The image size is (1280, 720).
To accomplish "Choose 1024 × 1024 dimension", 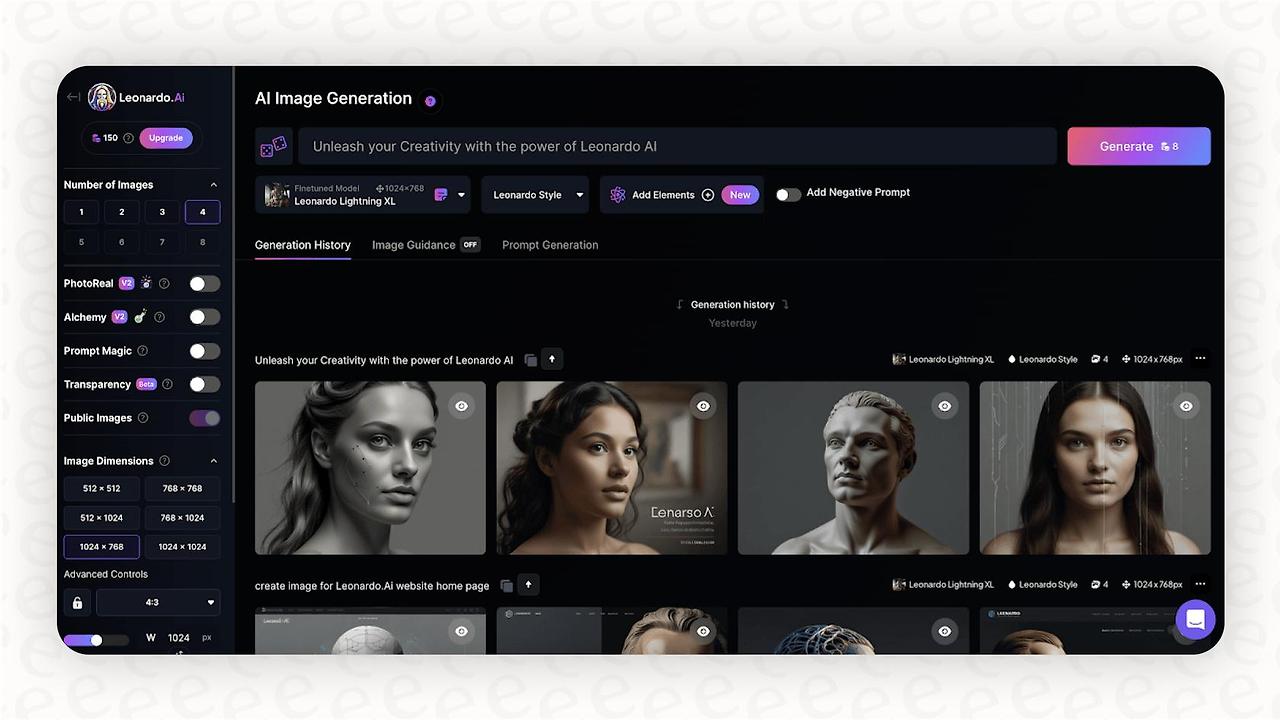I will (x=182, y=547).
